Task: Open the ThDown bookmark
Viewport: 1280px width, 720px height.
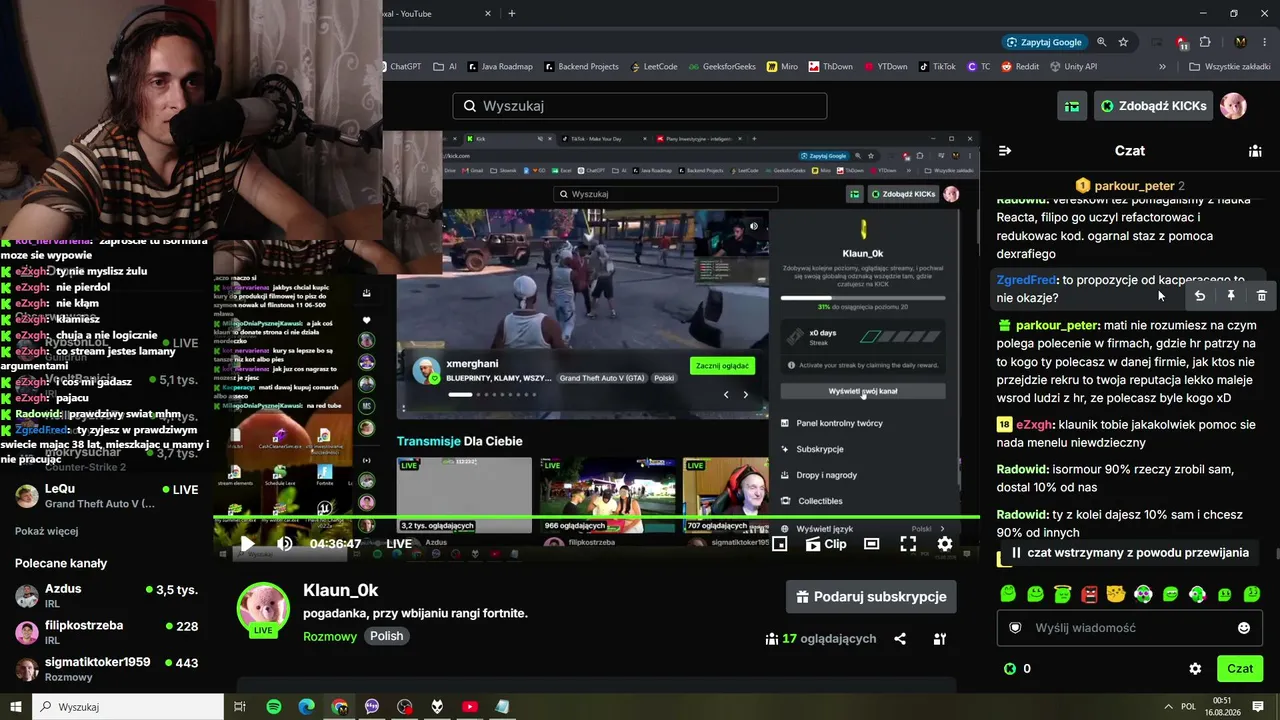Action: click(x=830, y=67)
